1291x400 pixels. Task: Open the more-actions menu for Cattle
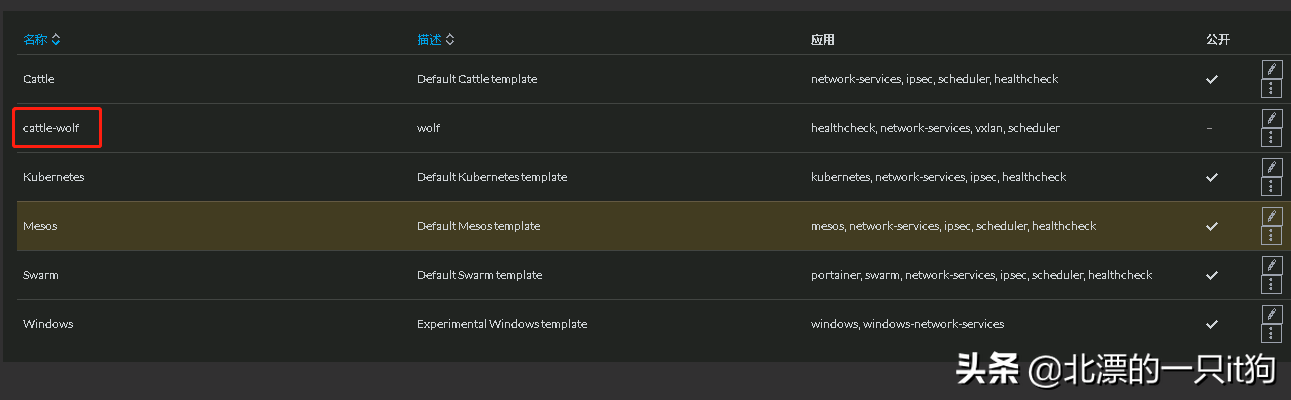click(x=1271, y=88)
